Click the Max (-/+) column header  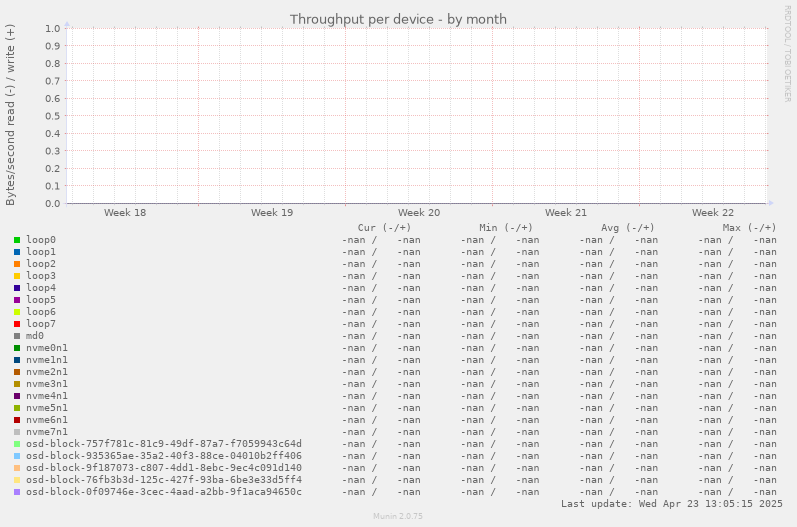[749, 228]
